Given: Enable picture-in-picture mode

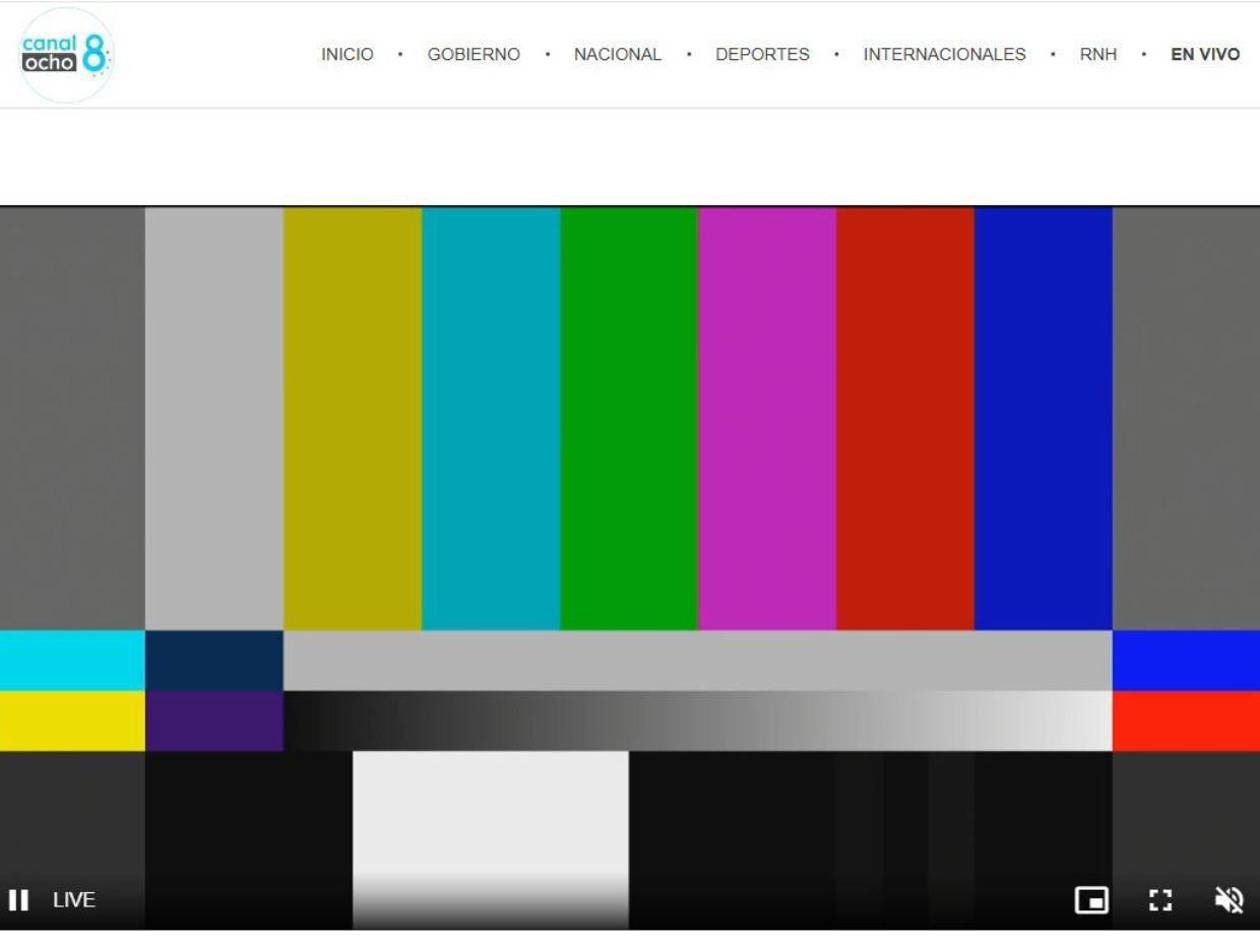Looking at the screenshot, I should pos(1091,900).
